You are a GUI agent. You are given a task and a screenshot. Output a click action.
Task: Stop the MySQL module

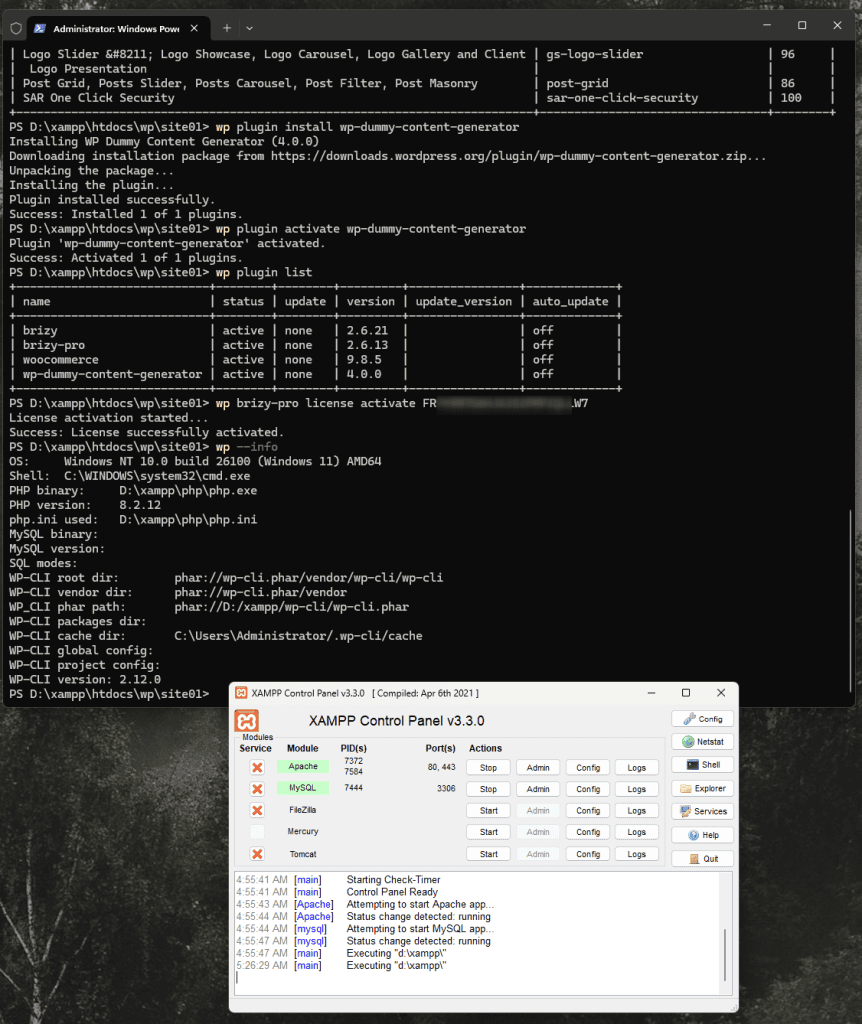(488, 789)
